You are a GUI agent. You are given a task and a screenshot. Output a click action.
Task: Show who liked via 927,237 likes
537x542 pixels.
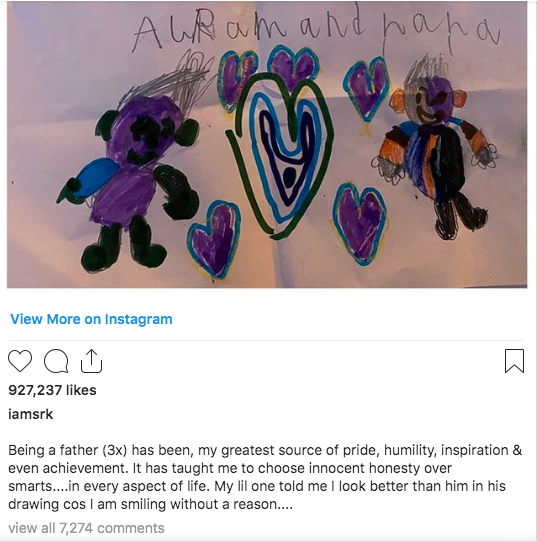click(x=52, y=390)
